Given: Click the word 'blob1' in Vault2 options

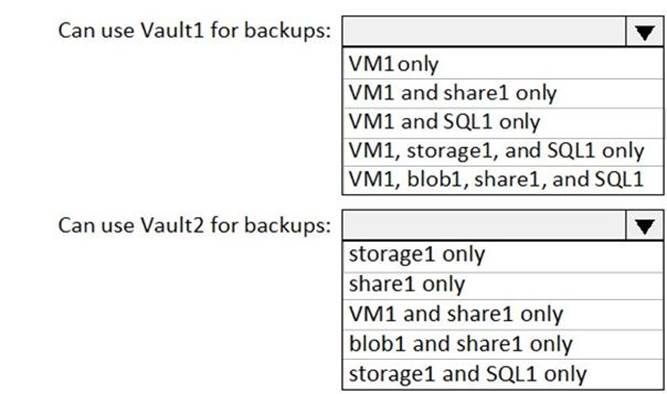Looking at the screenshot, I should [x=376, y=343].
